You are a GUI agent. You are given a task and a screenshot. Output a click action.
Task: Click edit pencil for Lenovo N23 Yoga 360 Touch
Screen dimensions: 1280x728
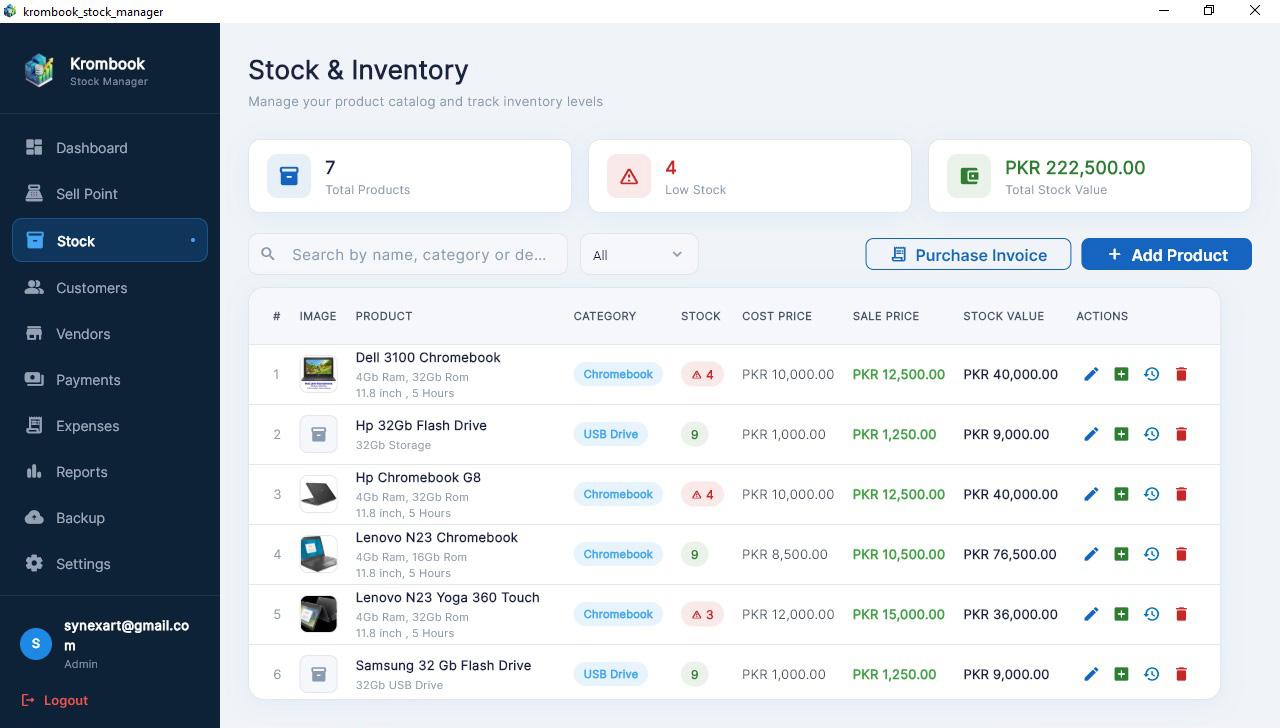1091,614
